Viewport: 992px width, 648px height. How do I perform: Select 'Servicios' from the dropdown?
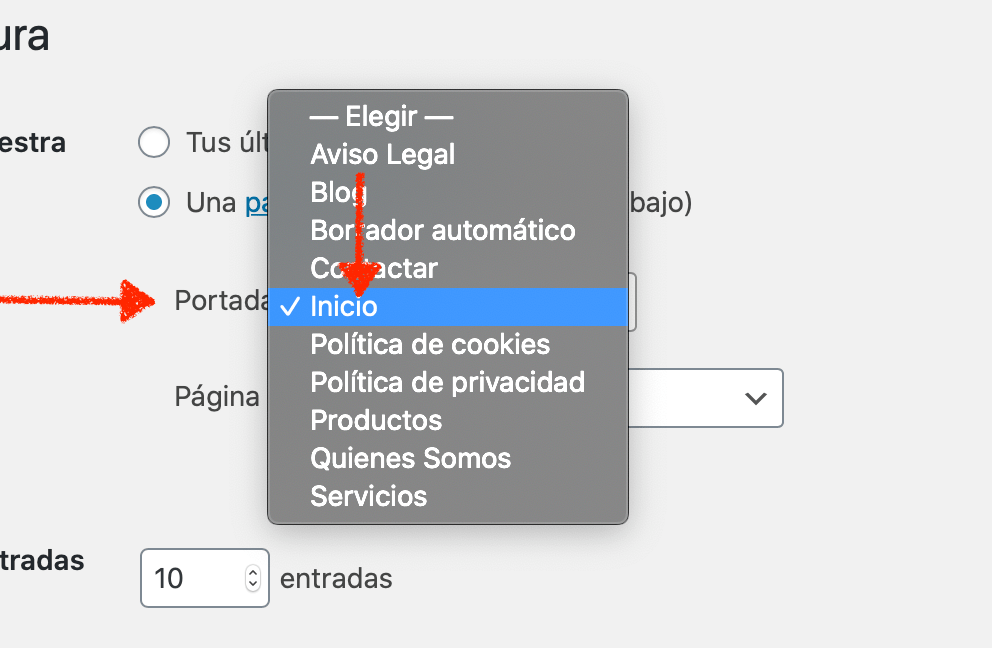point(448,497)
